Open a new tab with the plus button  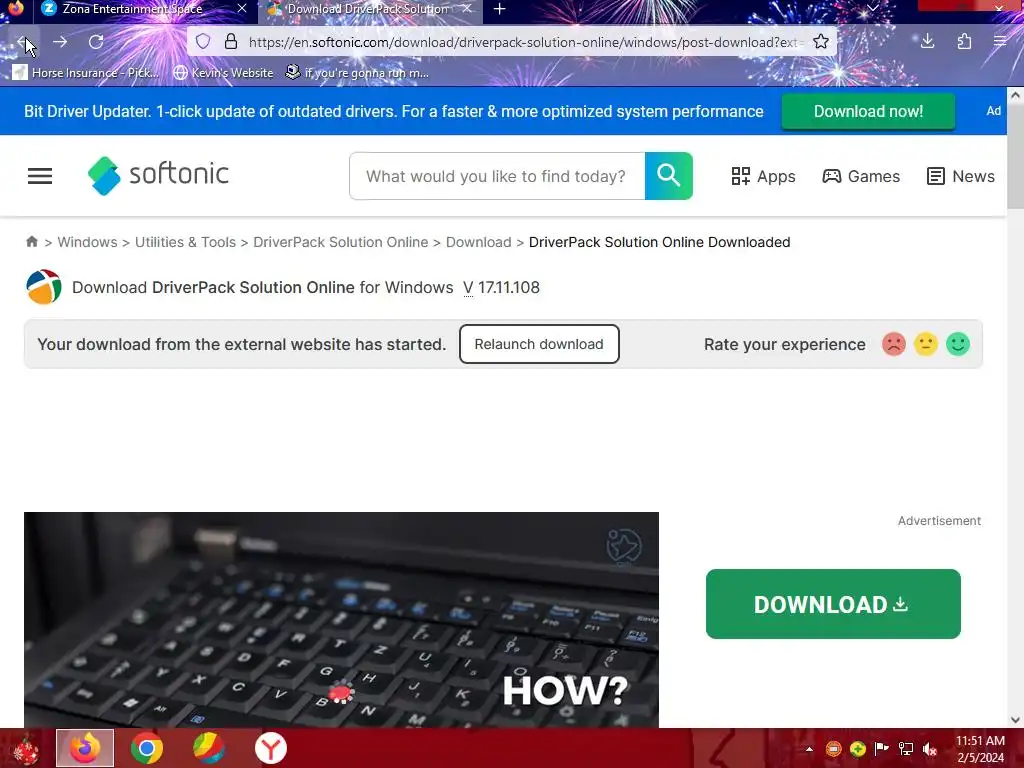pyautogui.click(x=500, y=9)
